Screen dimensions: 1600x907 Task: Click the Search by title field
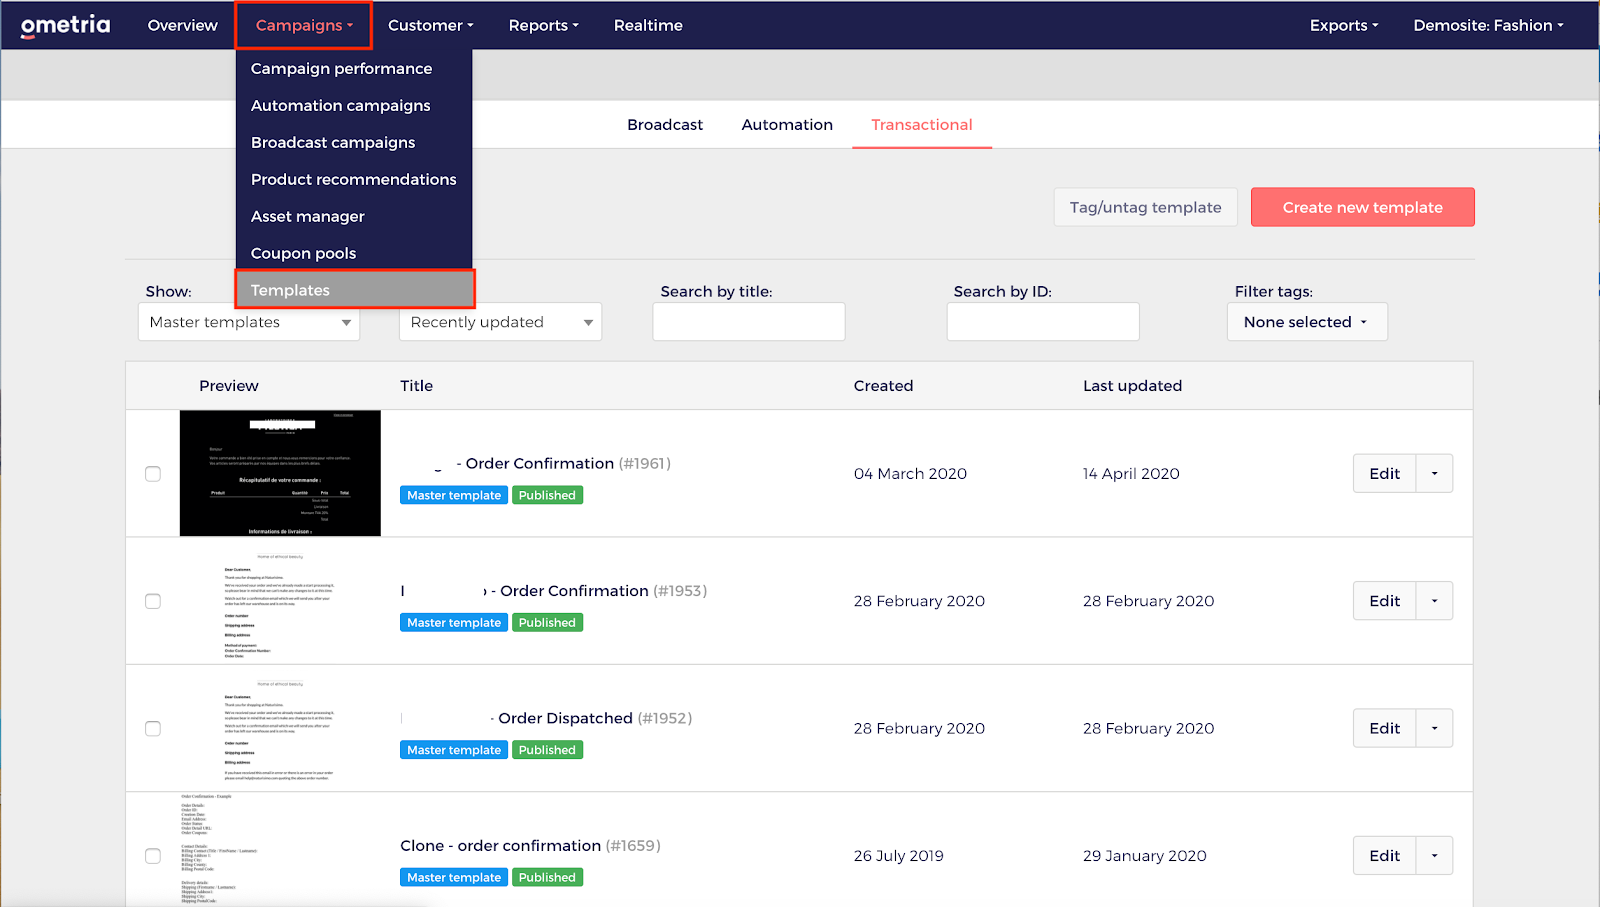[748, 322]
